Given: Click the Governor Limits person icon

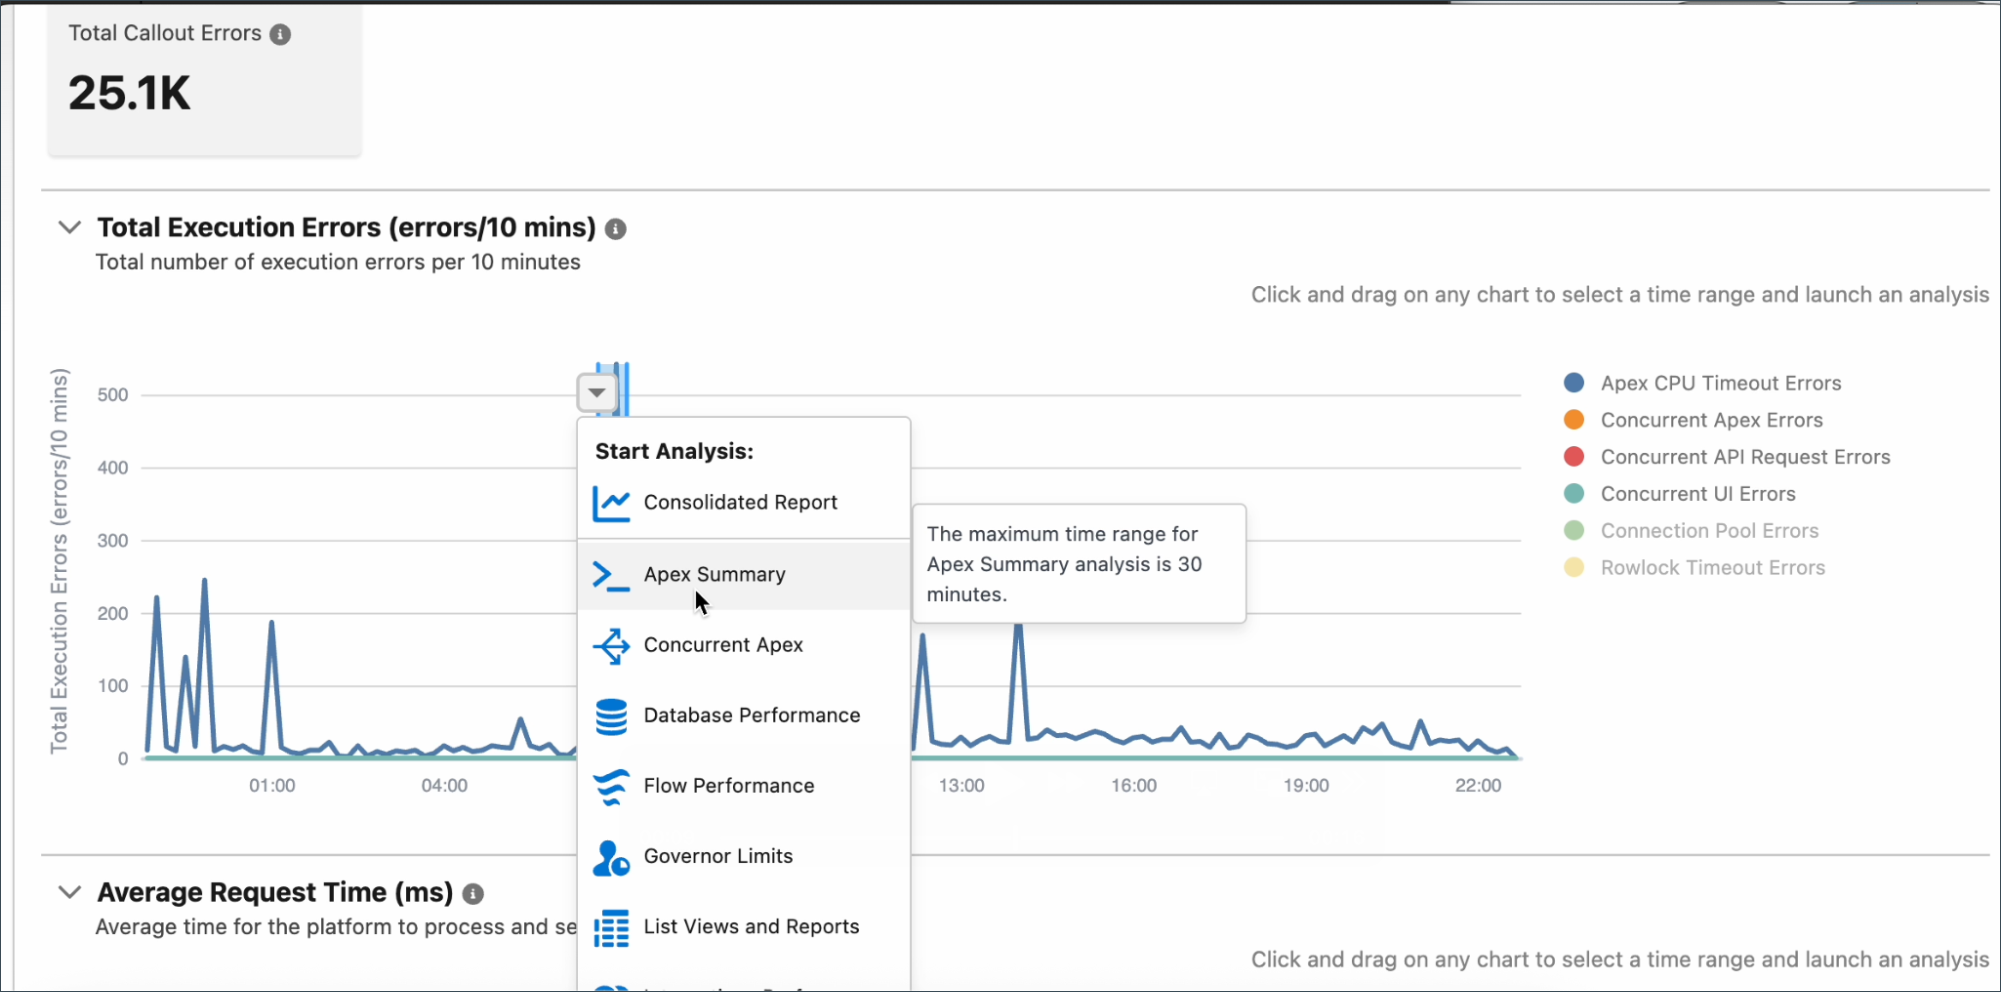Looking at the screenshot, I should (x=611, y=857).
